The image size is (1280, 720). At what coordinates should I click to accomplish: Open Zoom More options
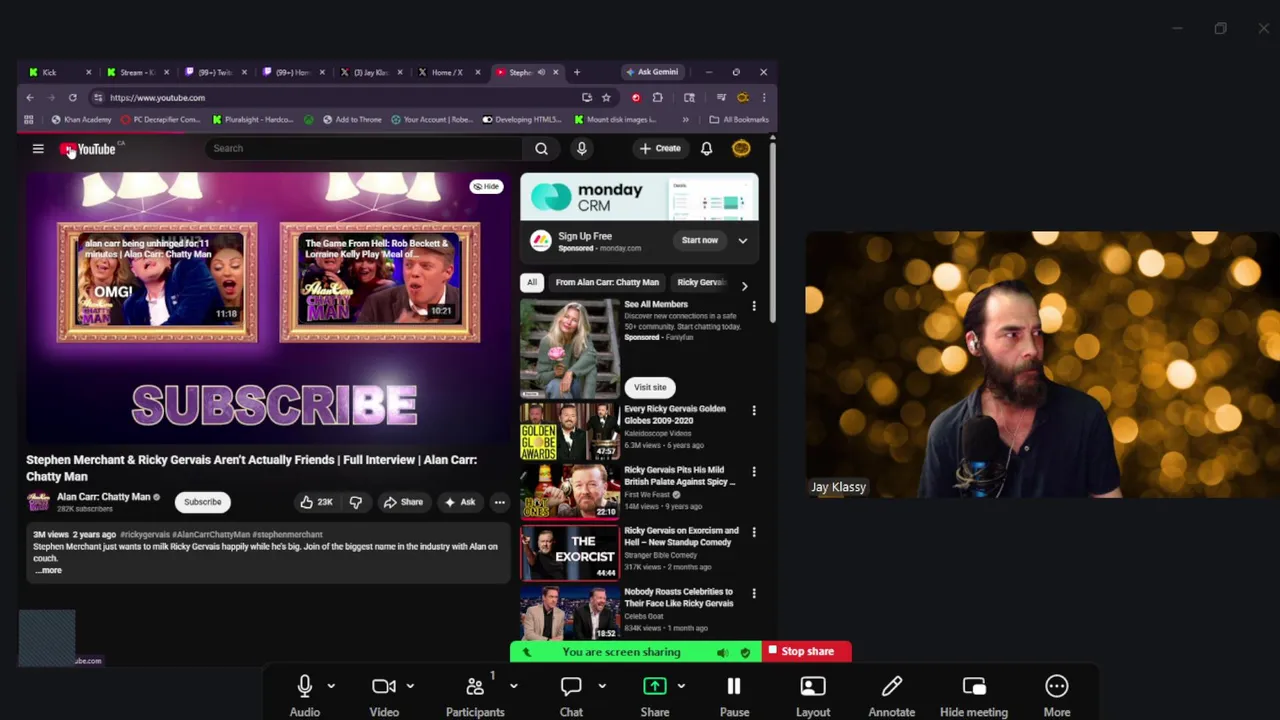(1057, 696)
